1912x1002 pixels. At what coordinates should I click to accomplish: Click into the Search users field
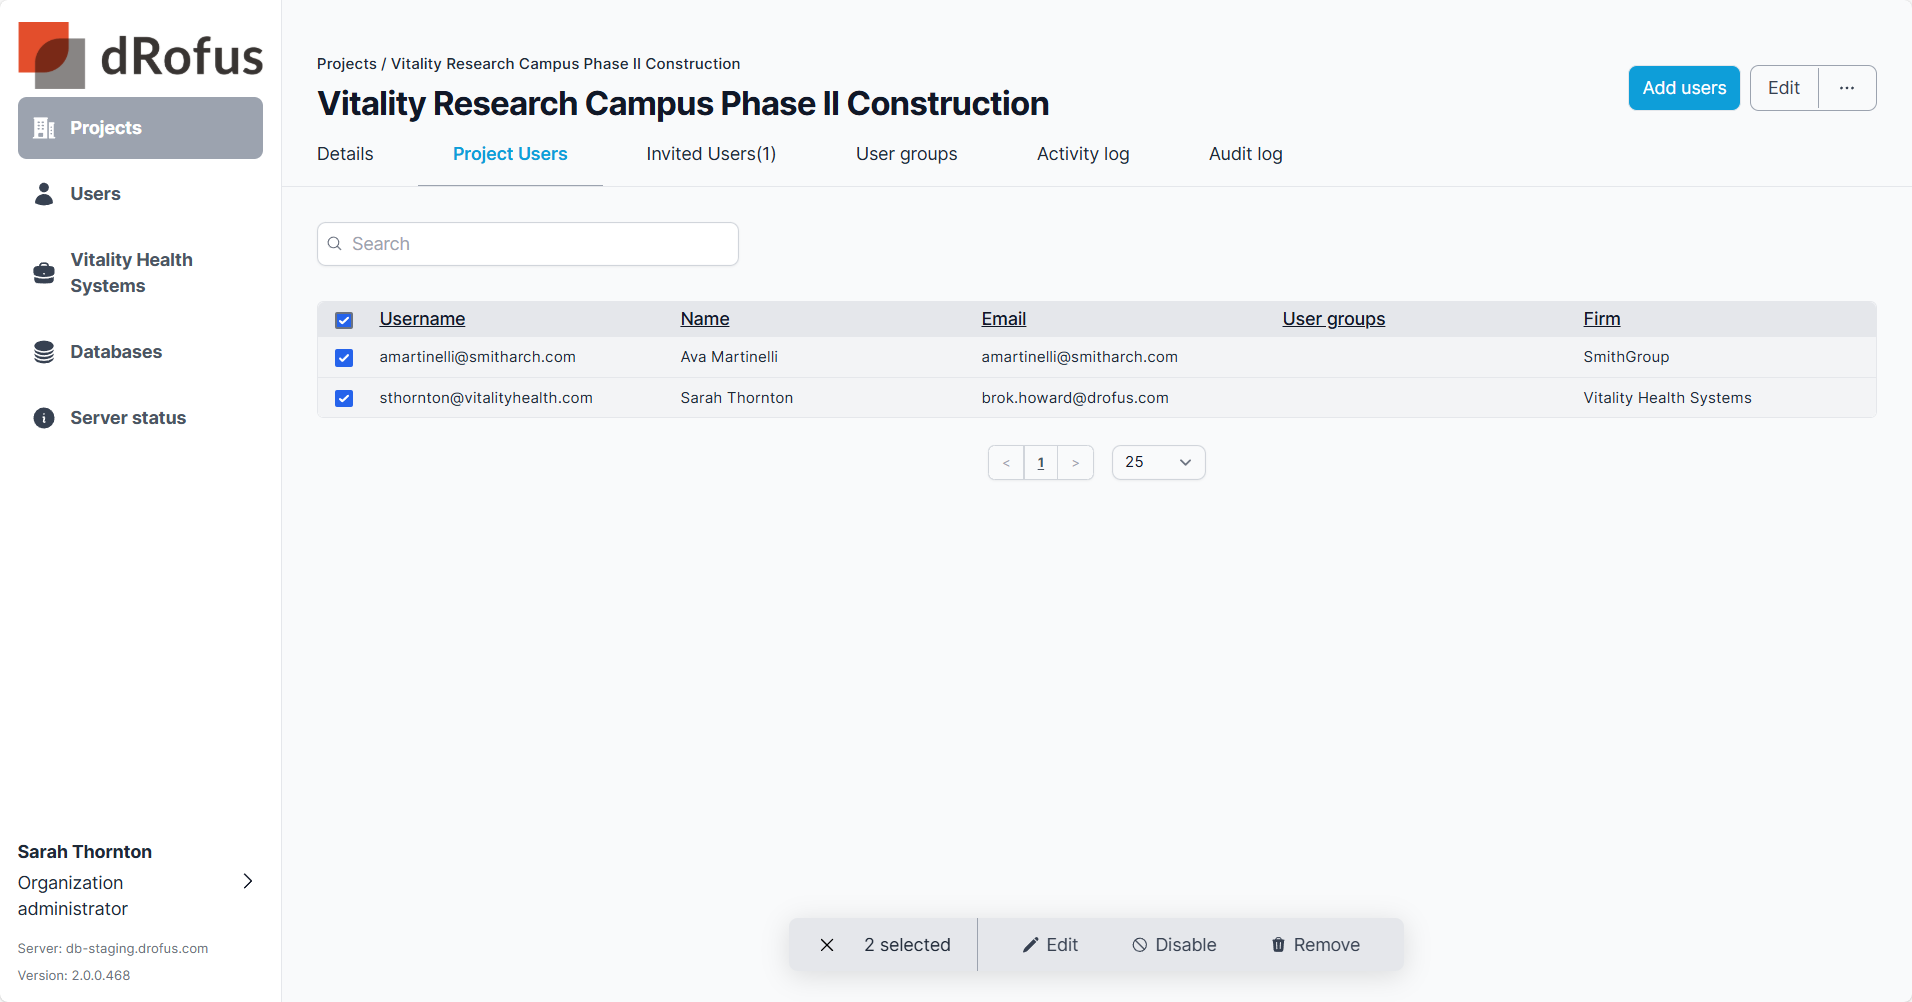[x=540, y=244]
